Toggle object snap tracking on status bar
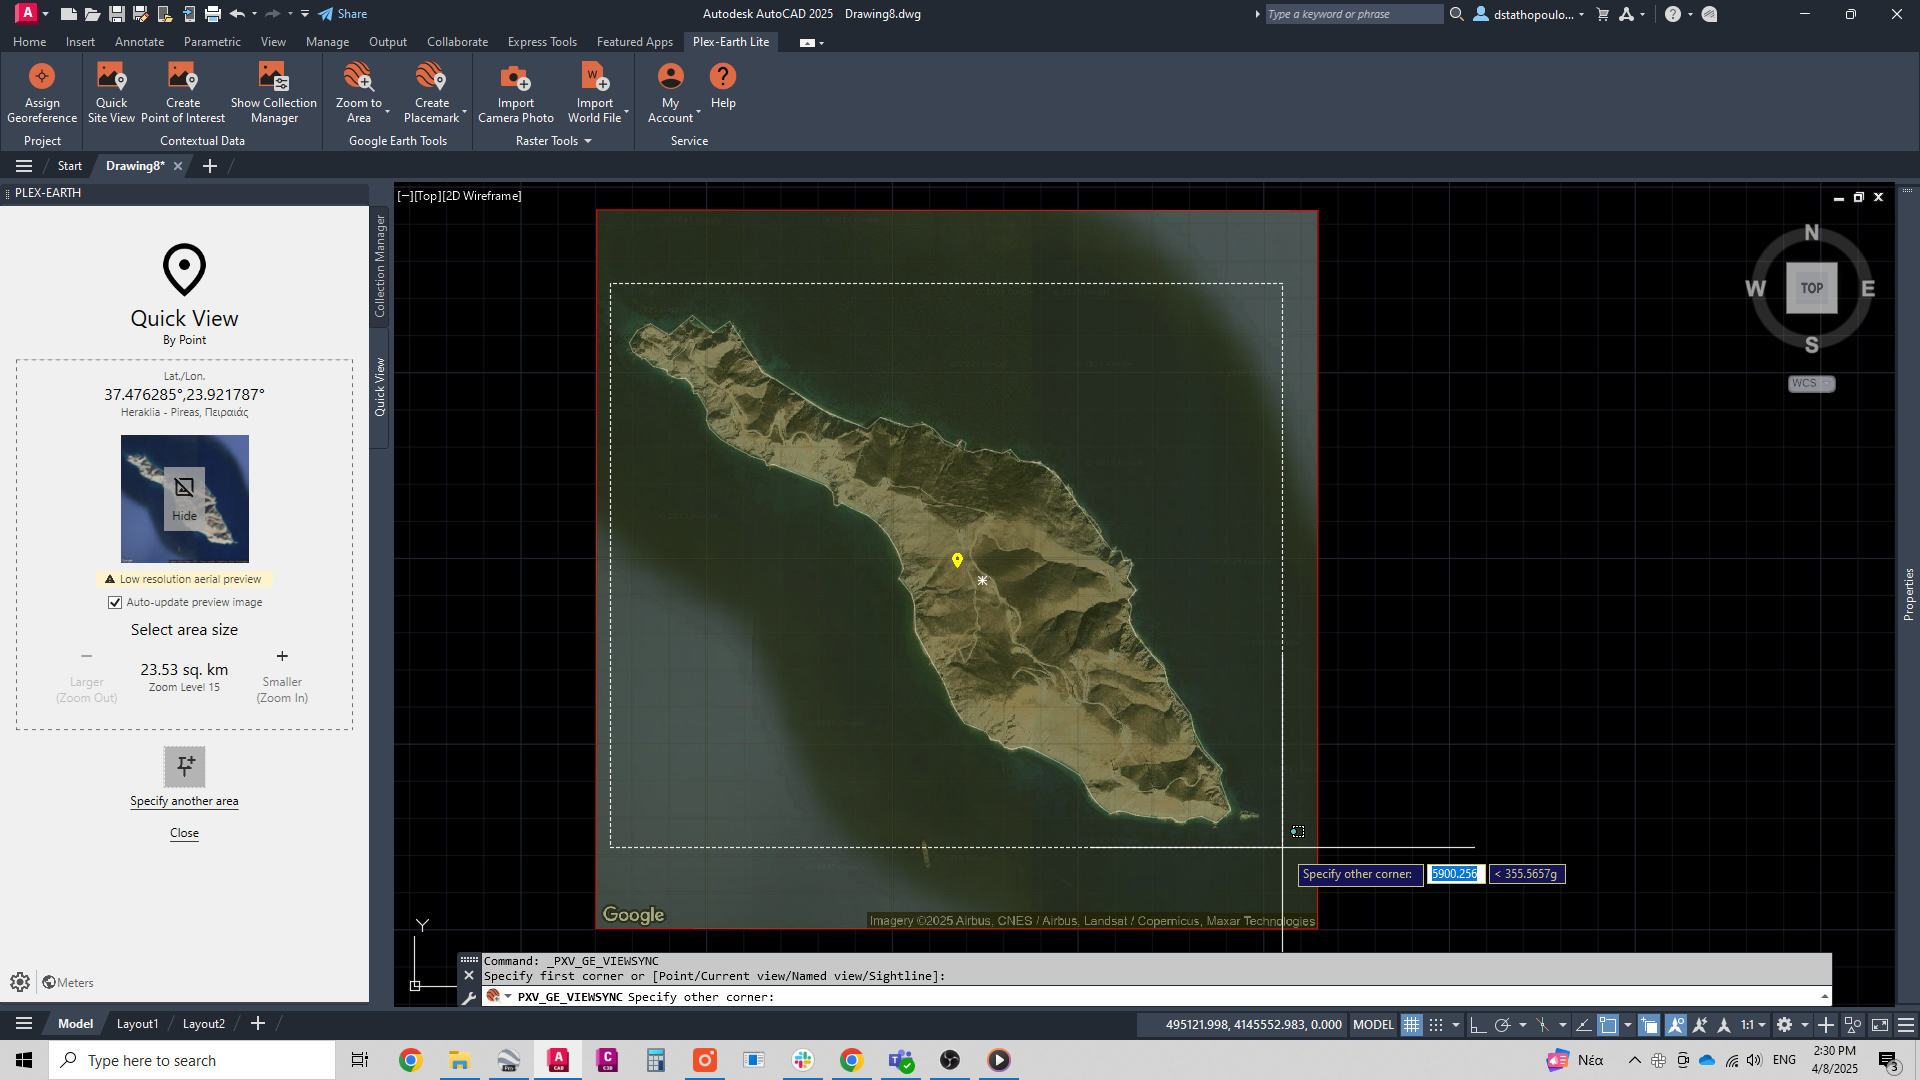The image size is (1920, 1080). click(1584, 1025)
